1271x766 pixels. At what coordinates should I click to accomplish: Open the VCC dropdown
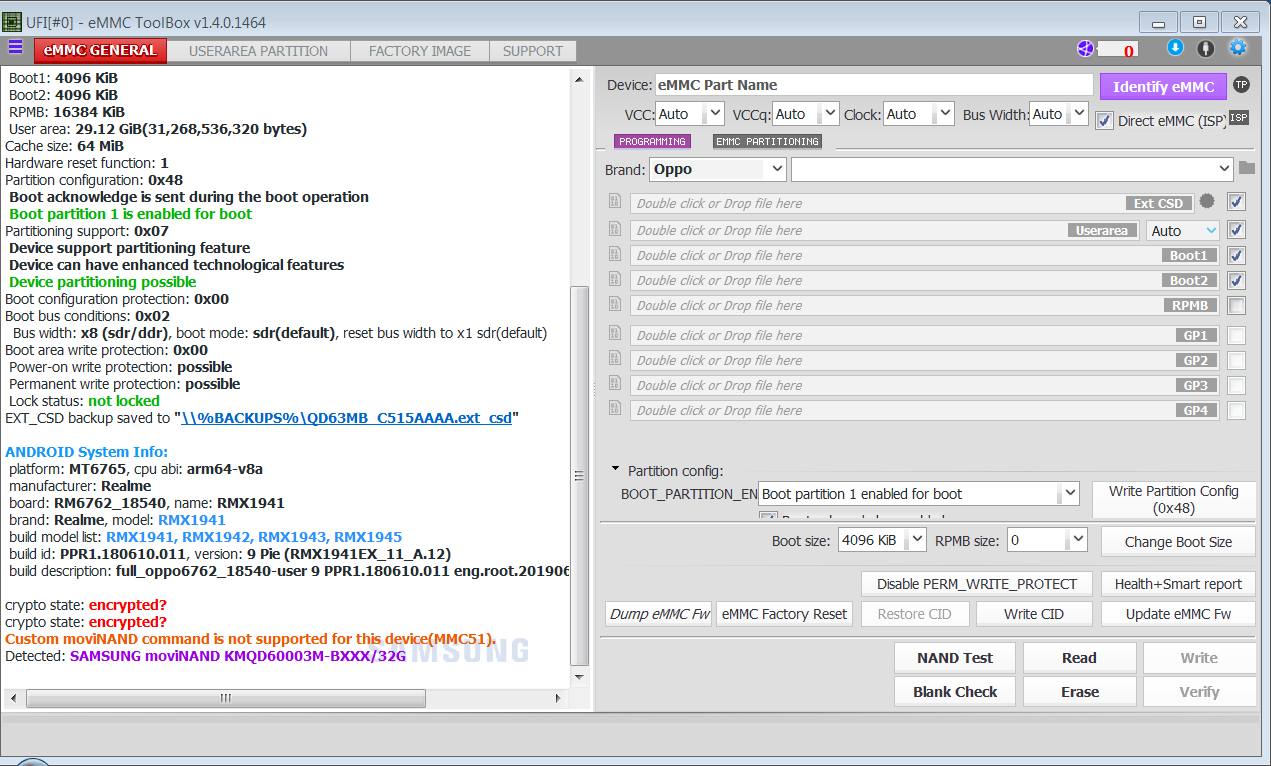690,114
